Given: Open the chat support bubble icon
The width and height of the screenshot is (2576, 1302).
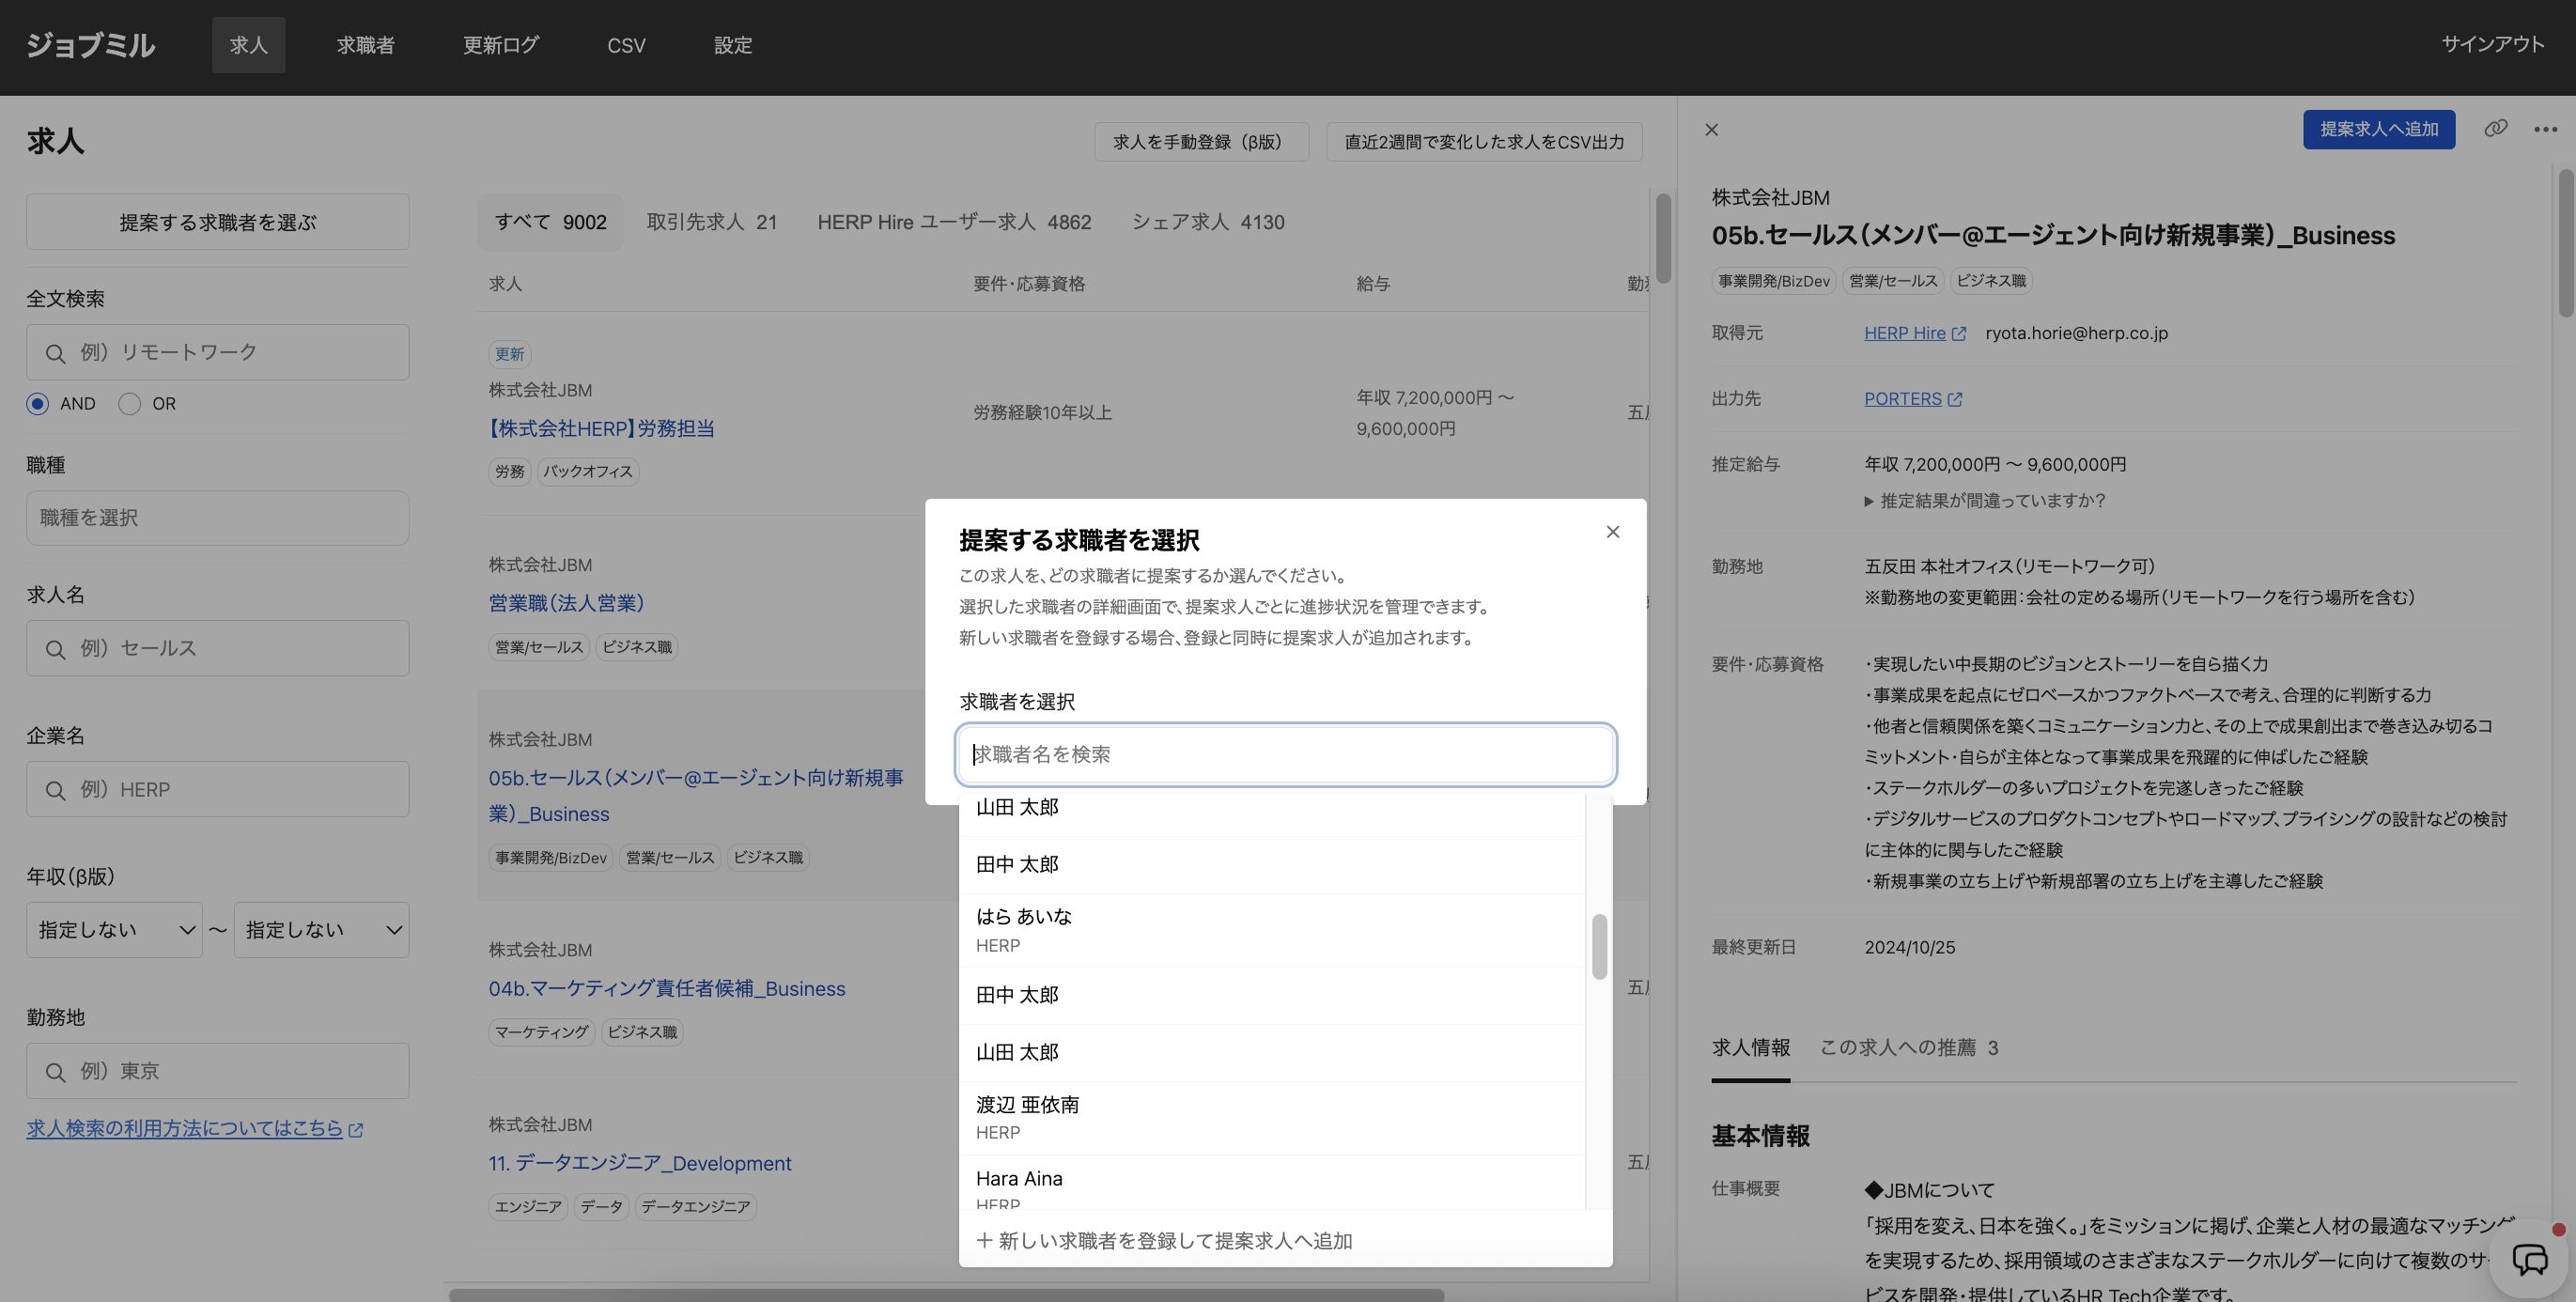Looking at the screenshot, I should click(2530, 1259).
